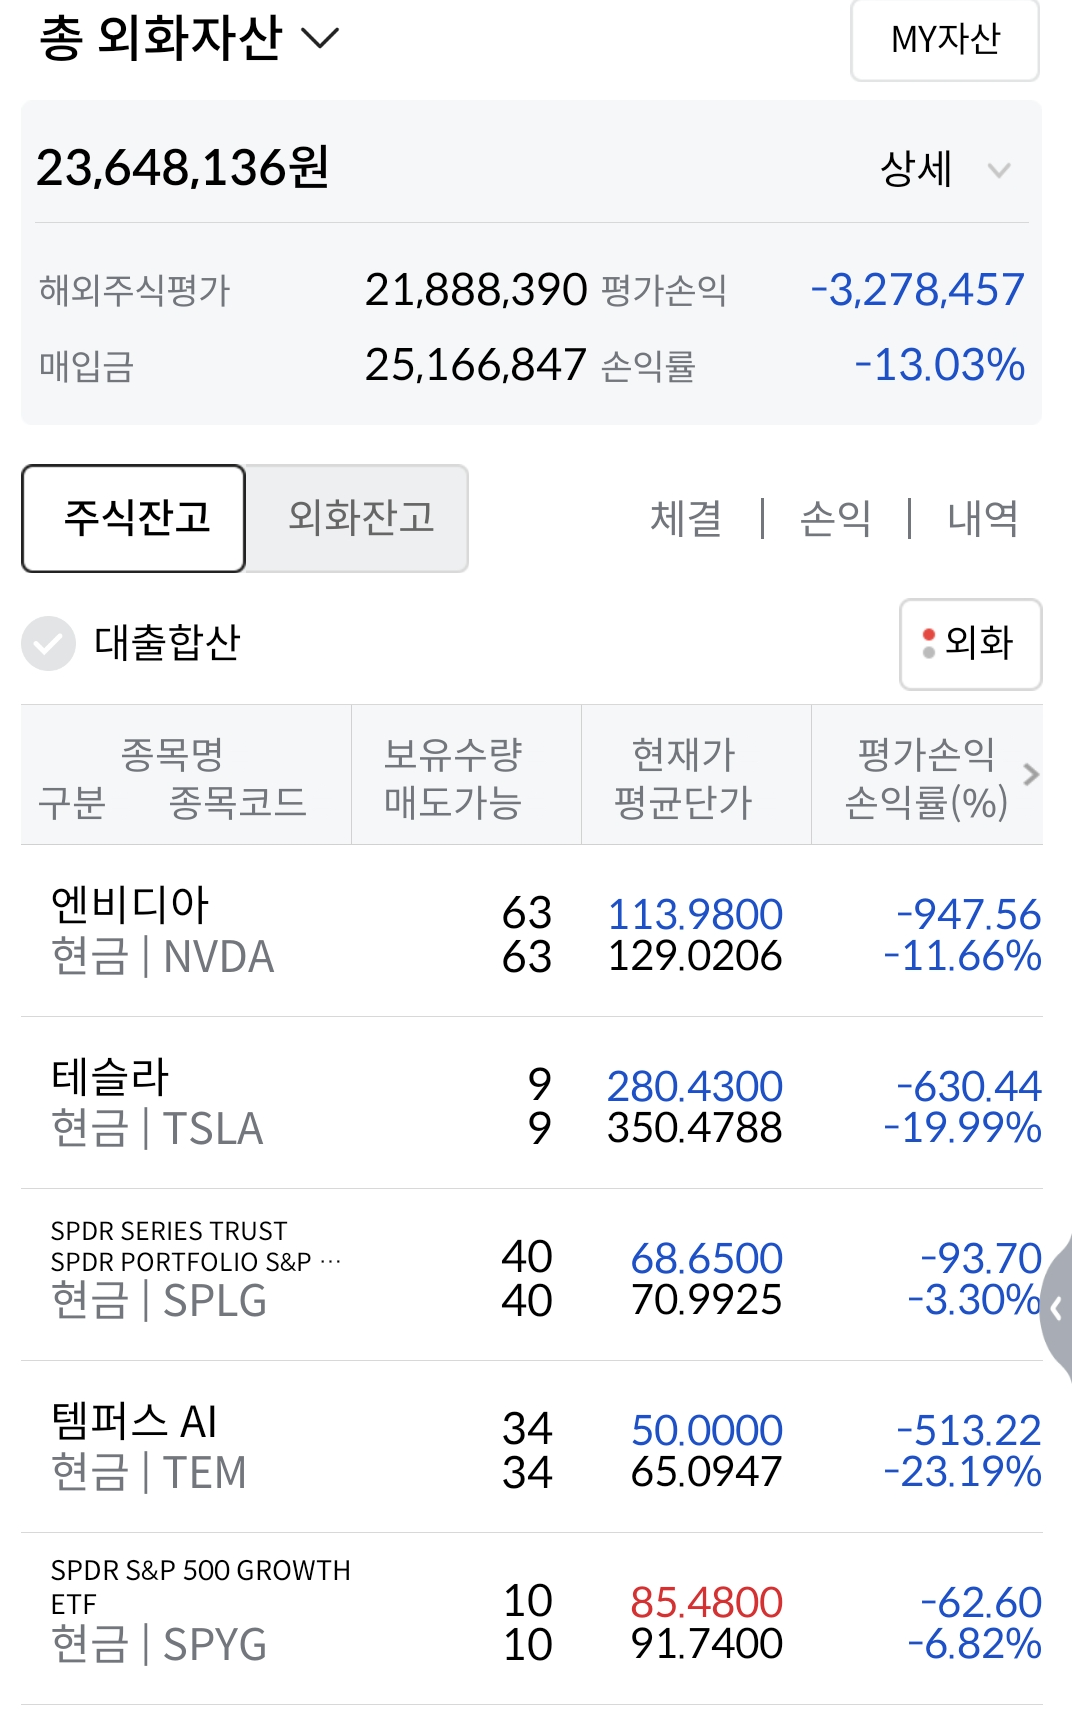Click SPYG return rate -6.82%
The image size is (1072, 1721).
(x=975, y=1644)
